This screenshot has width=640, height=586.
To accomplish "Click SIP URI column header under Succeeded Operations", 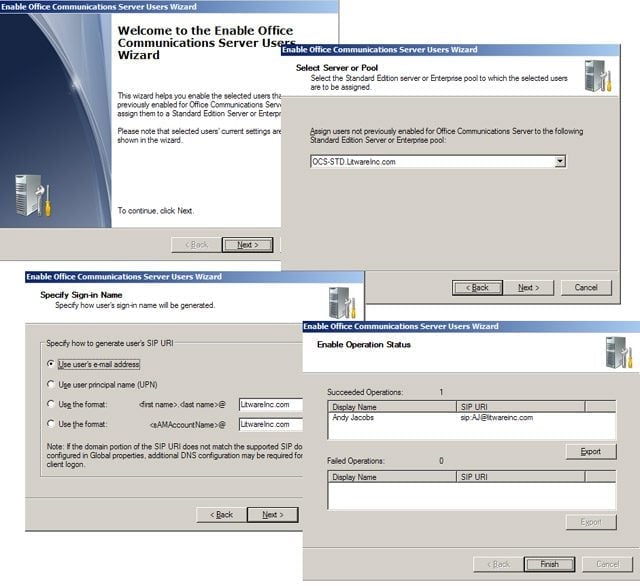I will pyautogui.click(x=520, y=406).
